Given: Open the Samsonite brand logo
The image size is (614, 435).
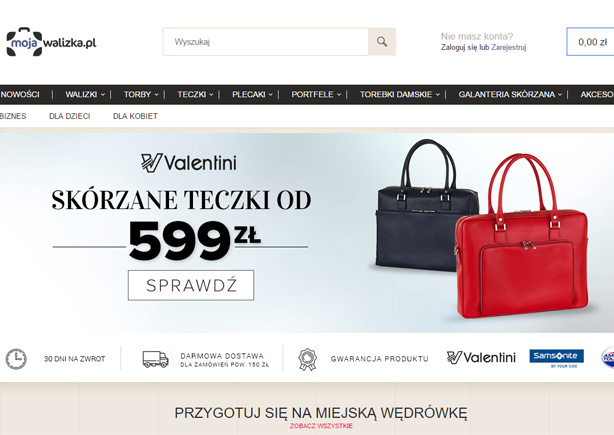Looking at the screenshot, I should (x=556, y=358).
